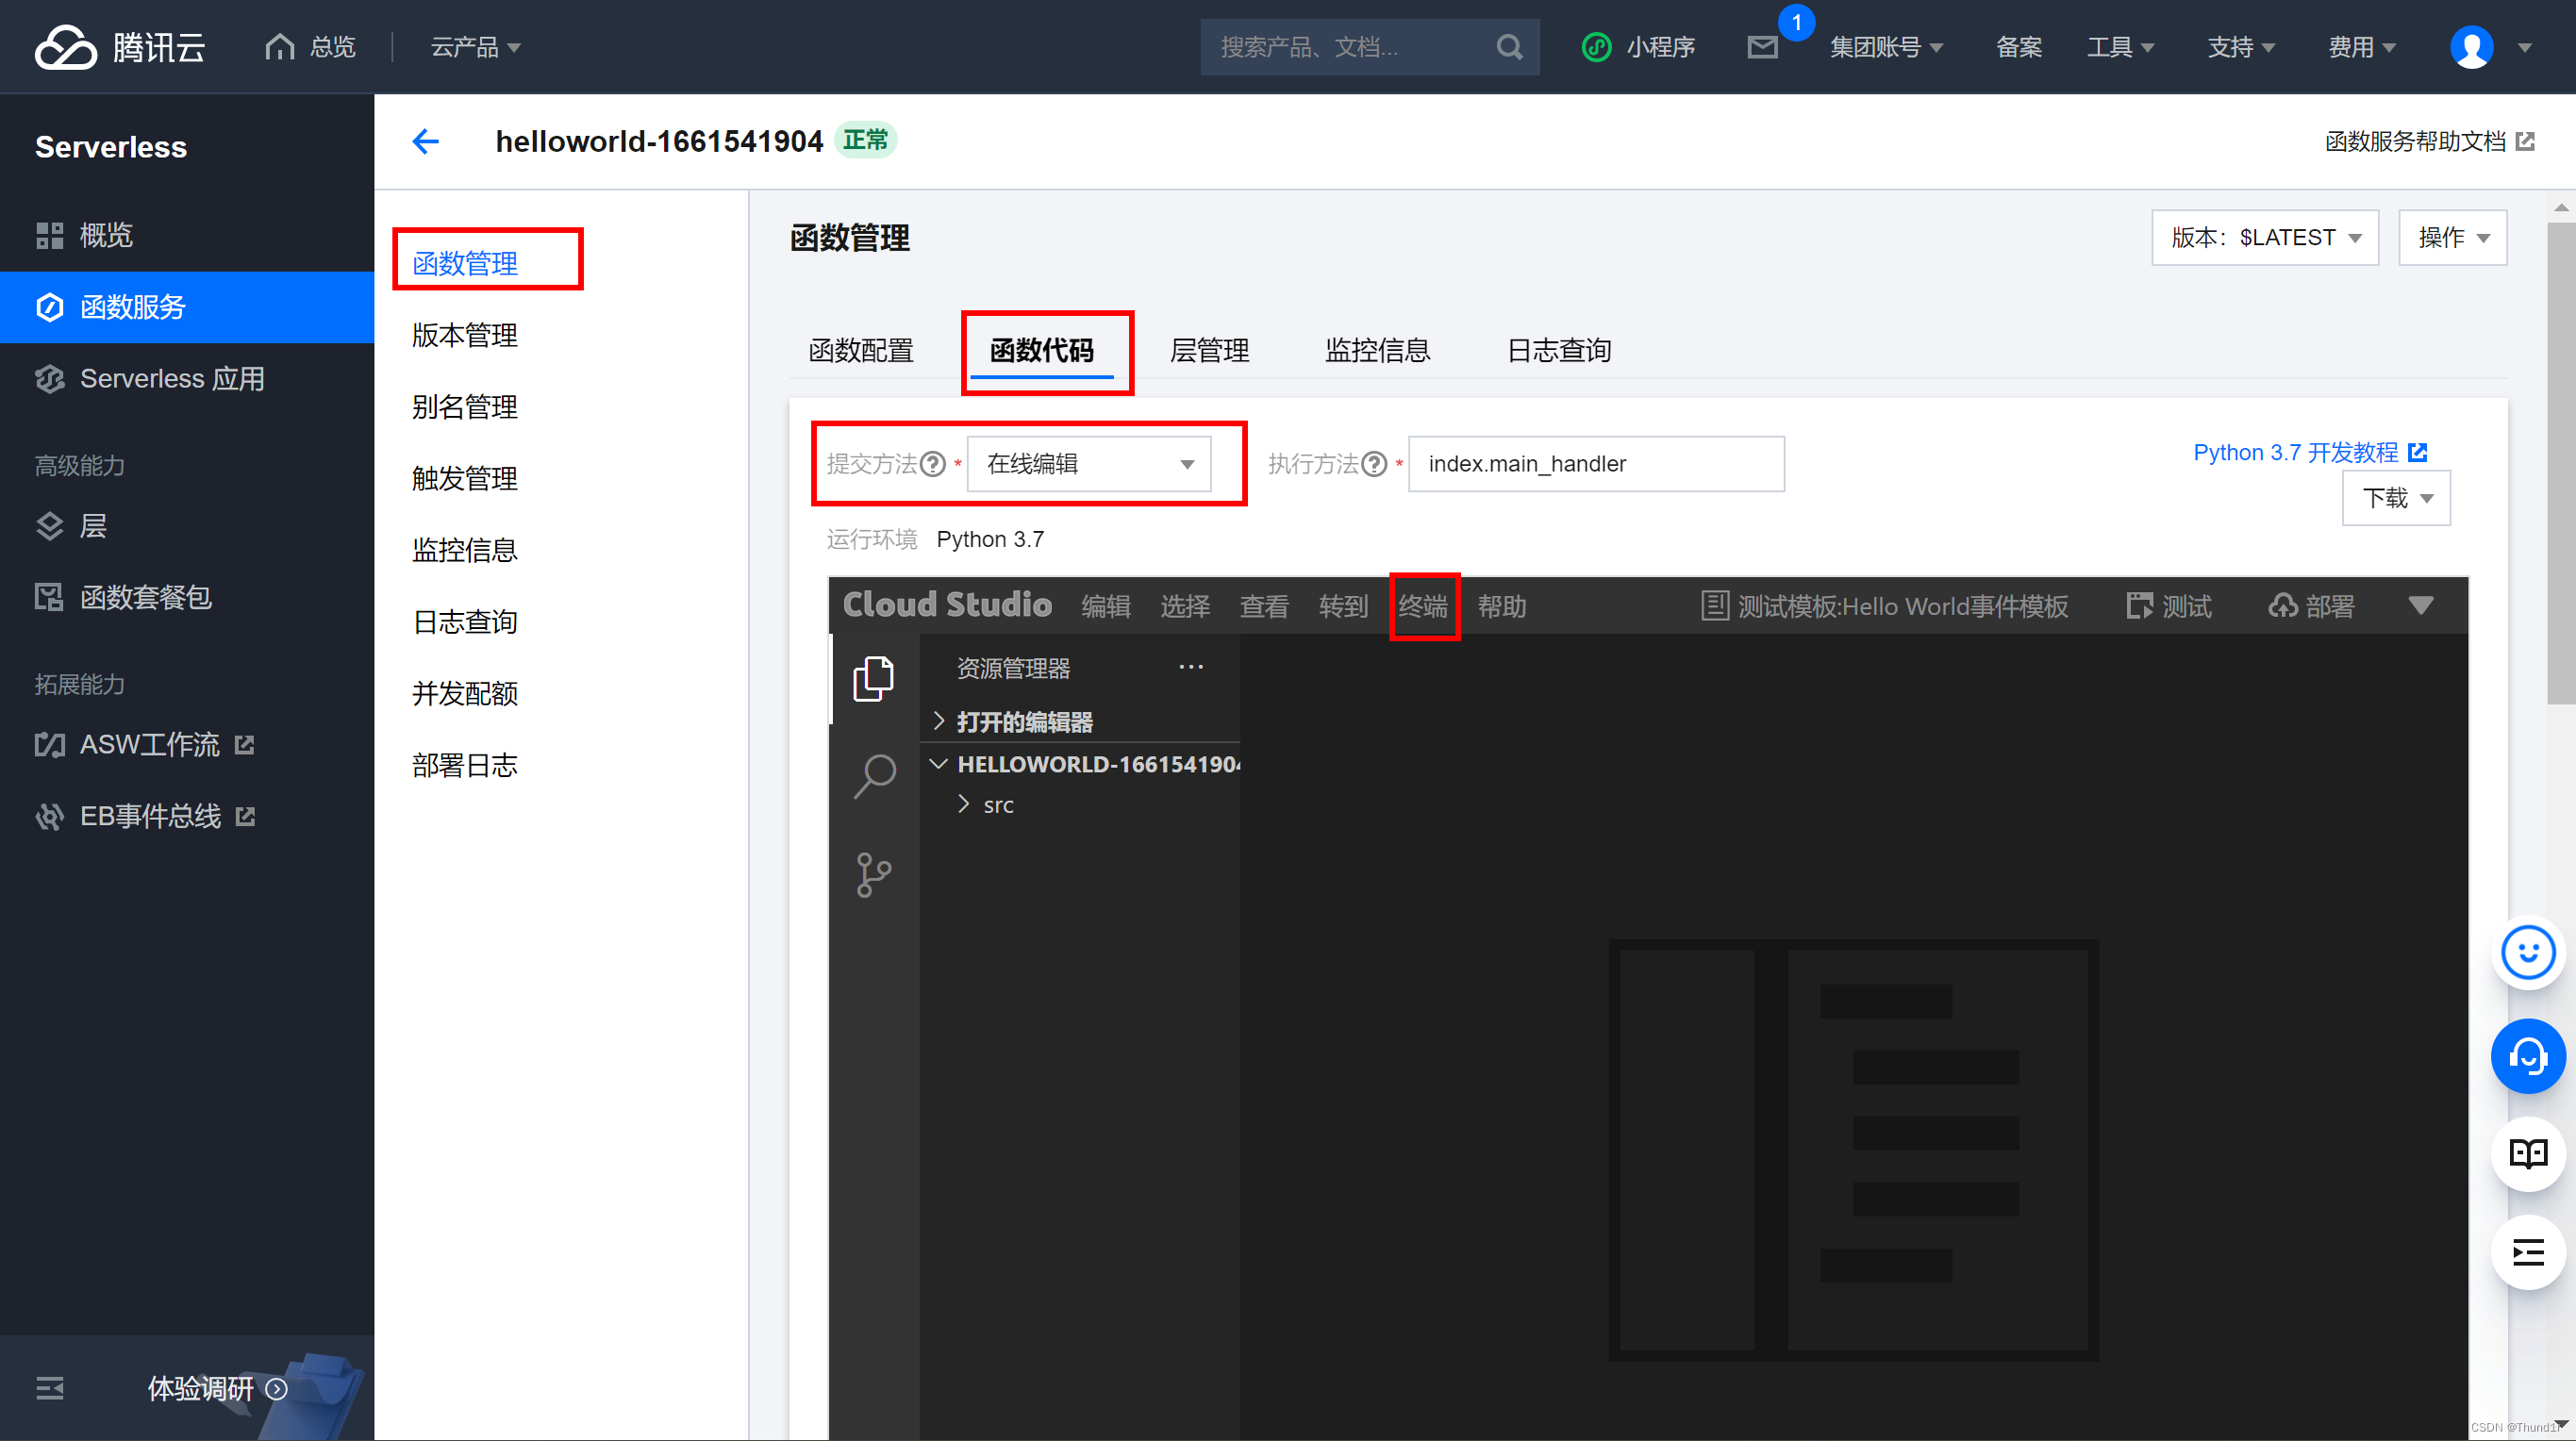This screenshot has height=1441, width=2576.
Task: Open Python 3.7 开发教程 link
Action: (x=2310, y=452)
